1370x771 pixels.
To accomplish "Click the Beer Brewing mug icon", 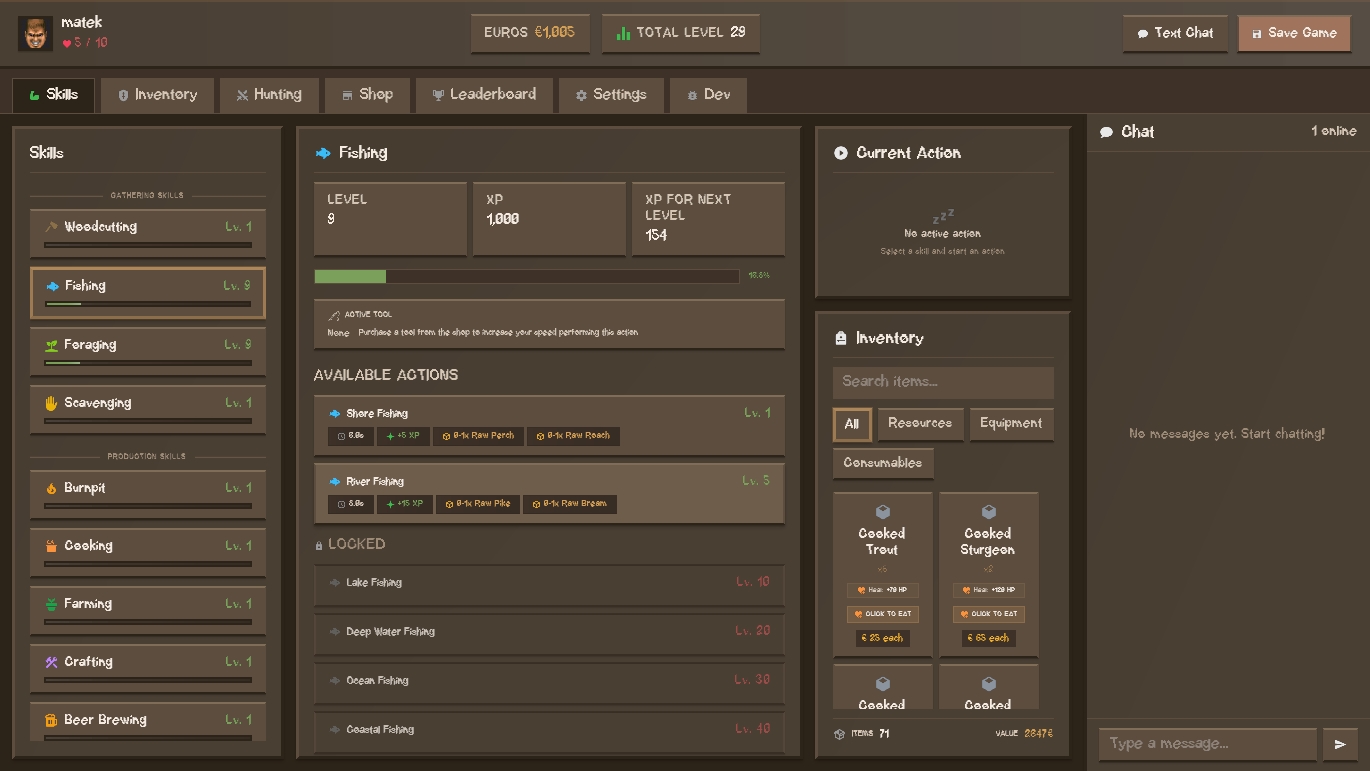I will click(x=51, y=720).
